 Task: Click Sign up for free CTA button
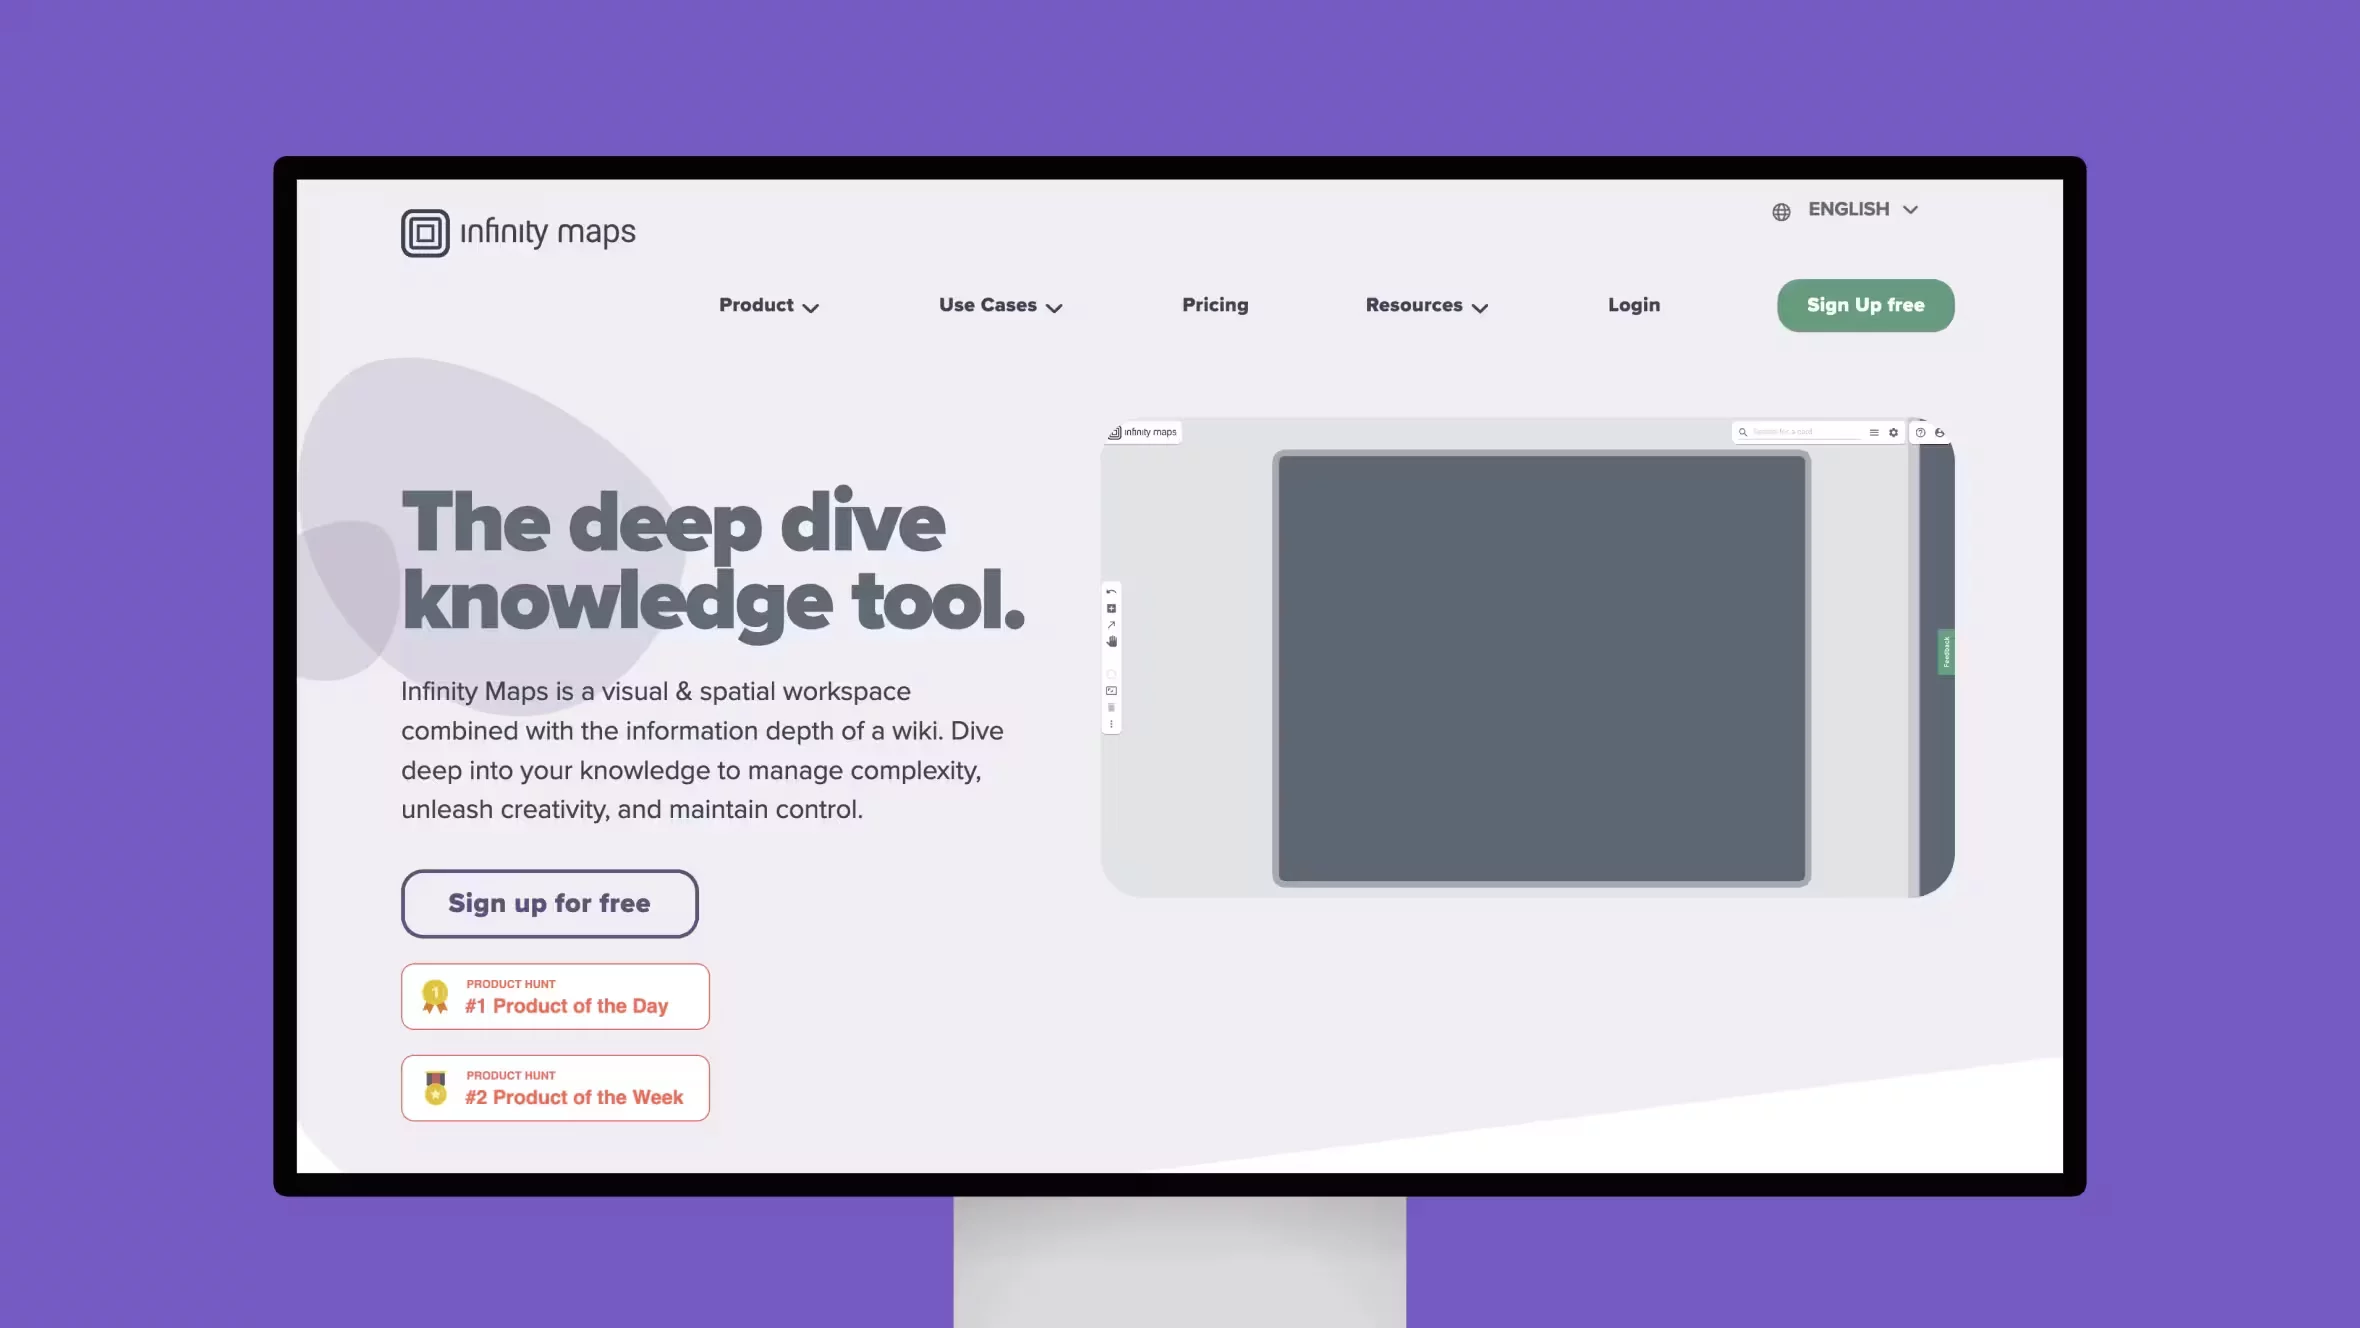(549, 903)
